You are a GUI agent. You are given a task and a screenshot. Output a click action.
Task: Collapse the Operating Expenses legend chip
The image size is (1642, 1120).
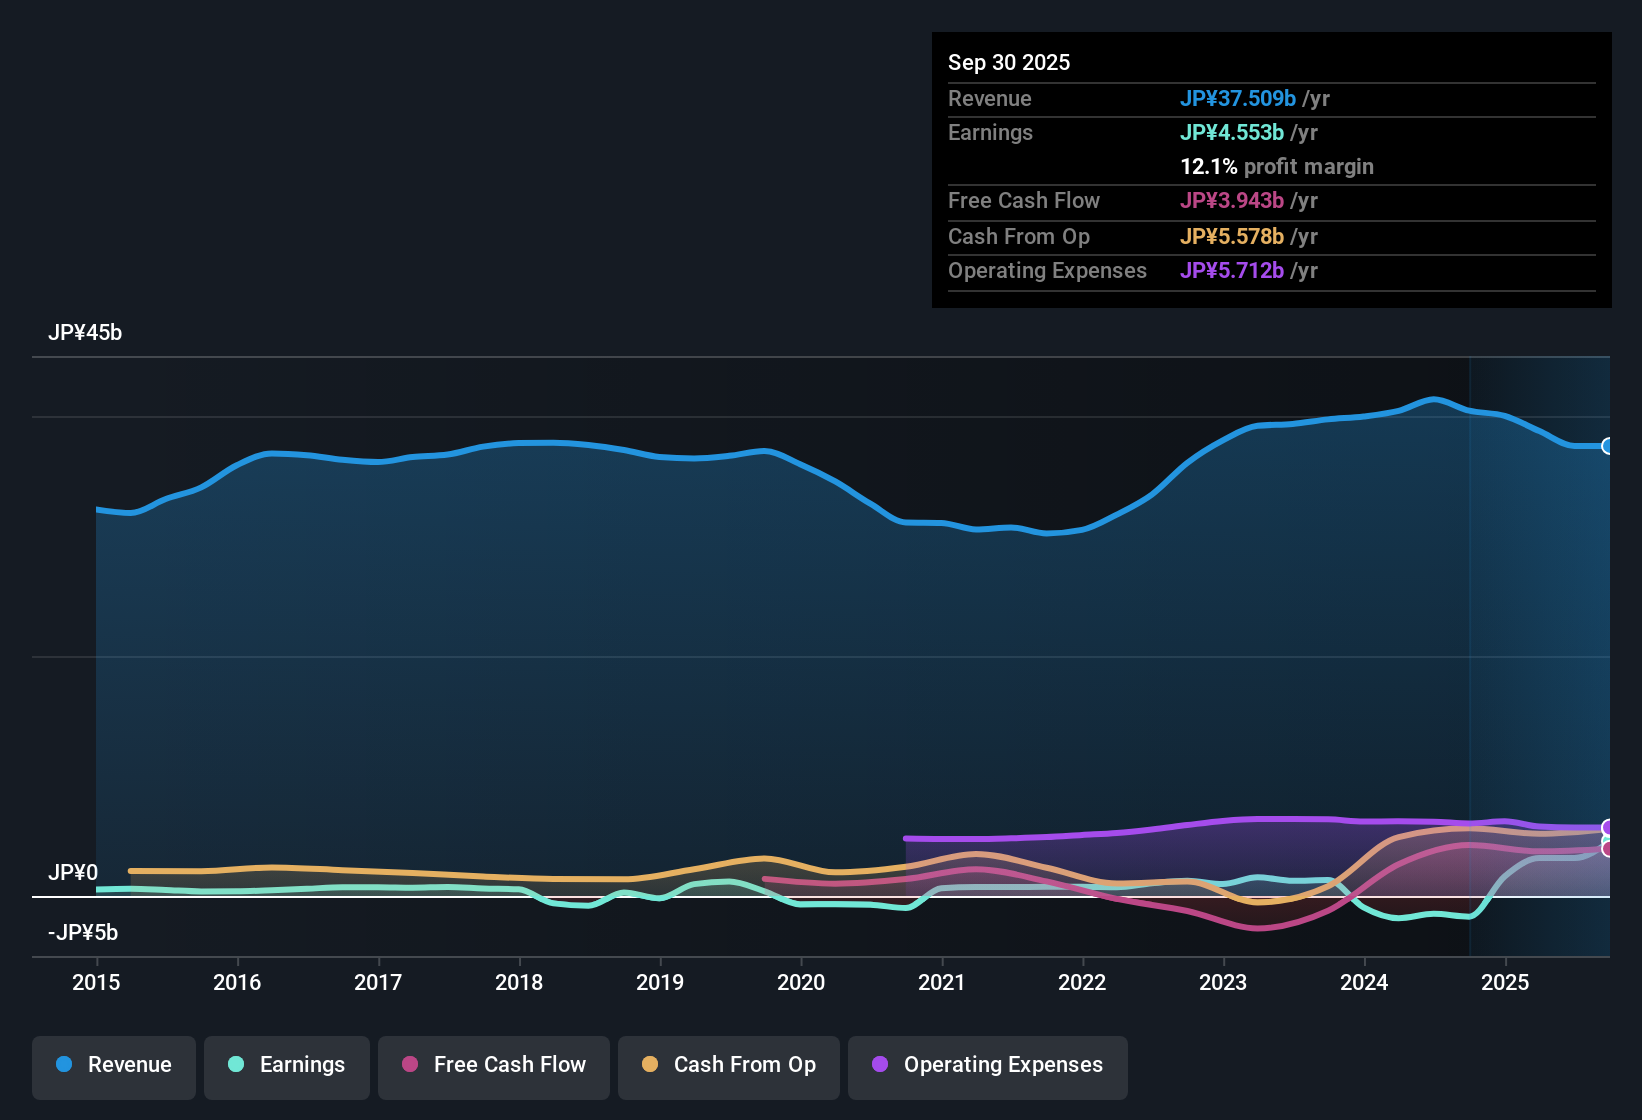(987, 1065)
